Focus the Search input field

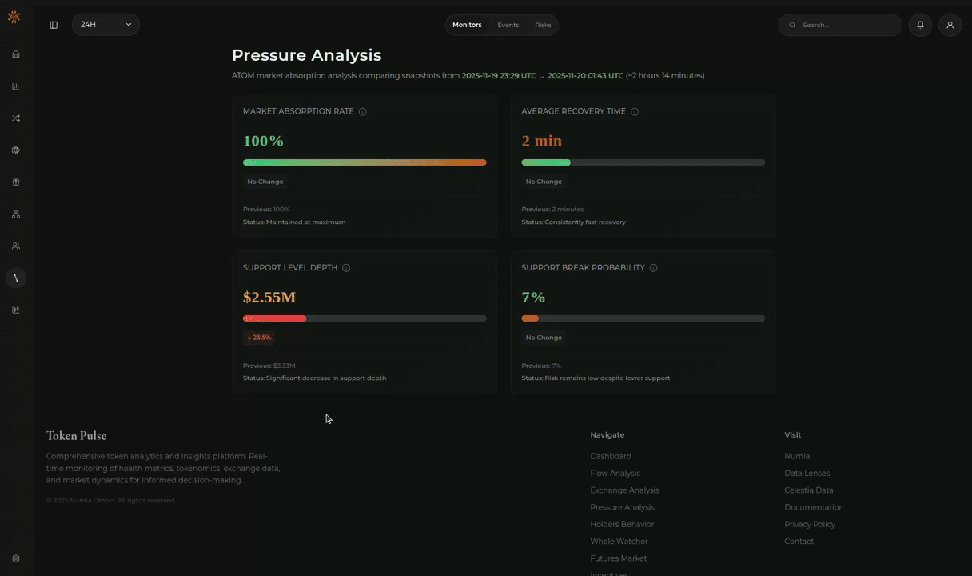[x=840, y=25]
